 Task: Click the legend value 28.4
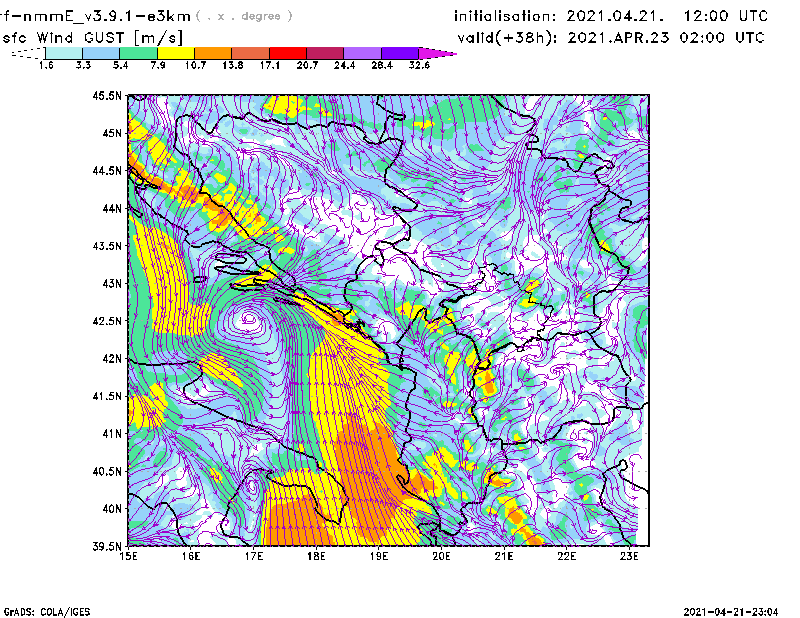coord(382,65)
